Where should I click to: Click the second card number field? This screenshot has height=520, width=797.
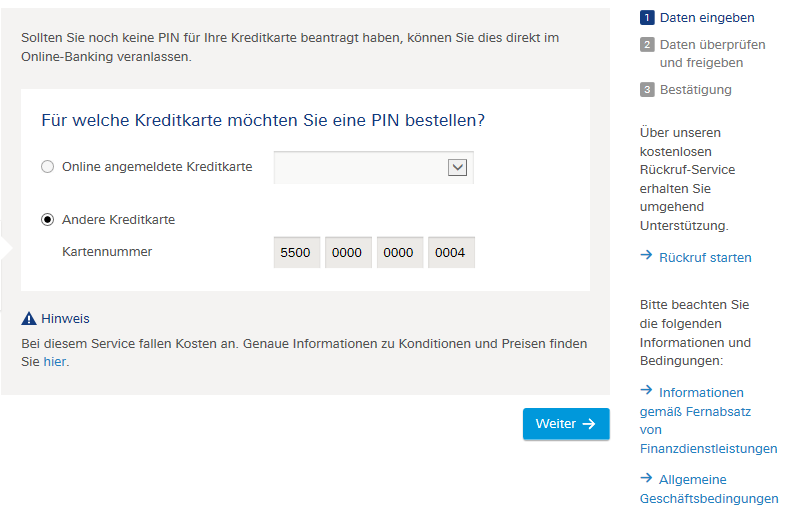pyautogui.click(x=348, y=252)
